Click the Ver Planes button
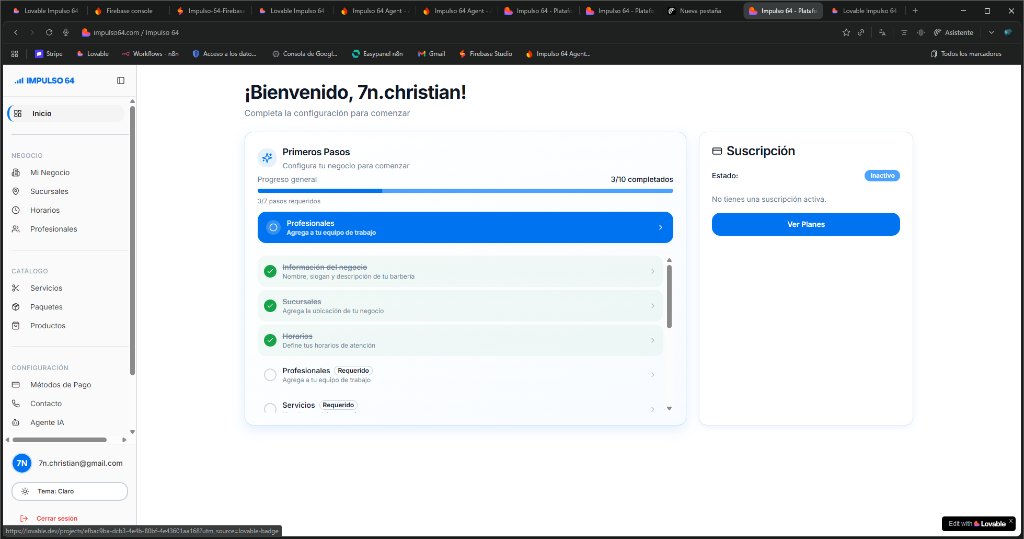This screenshot has width=1024, height=539. pyautogui.click(x=805, y=224)
